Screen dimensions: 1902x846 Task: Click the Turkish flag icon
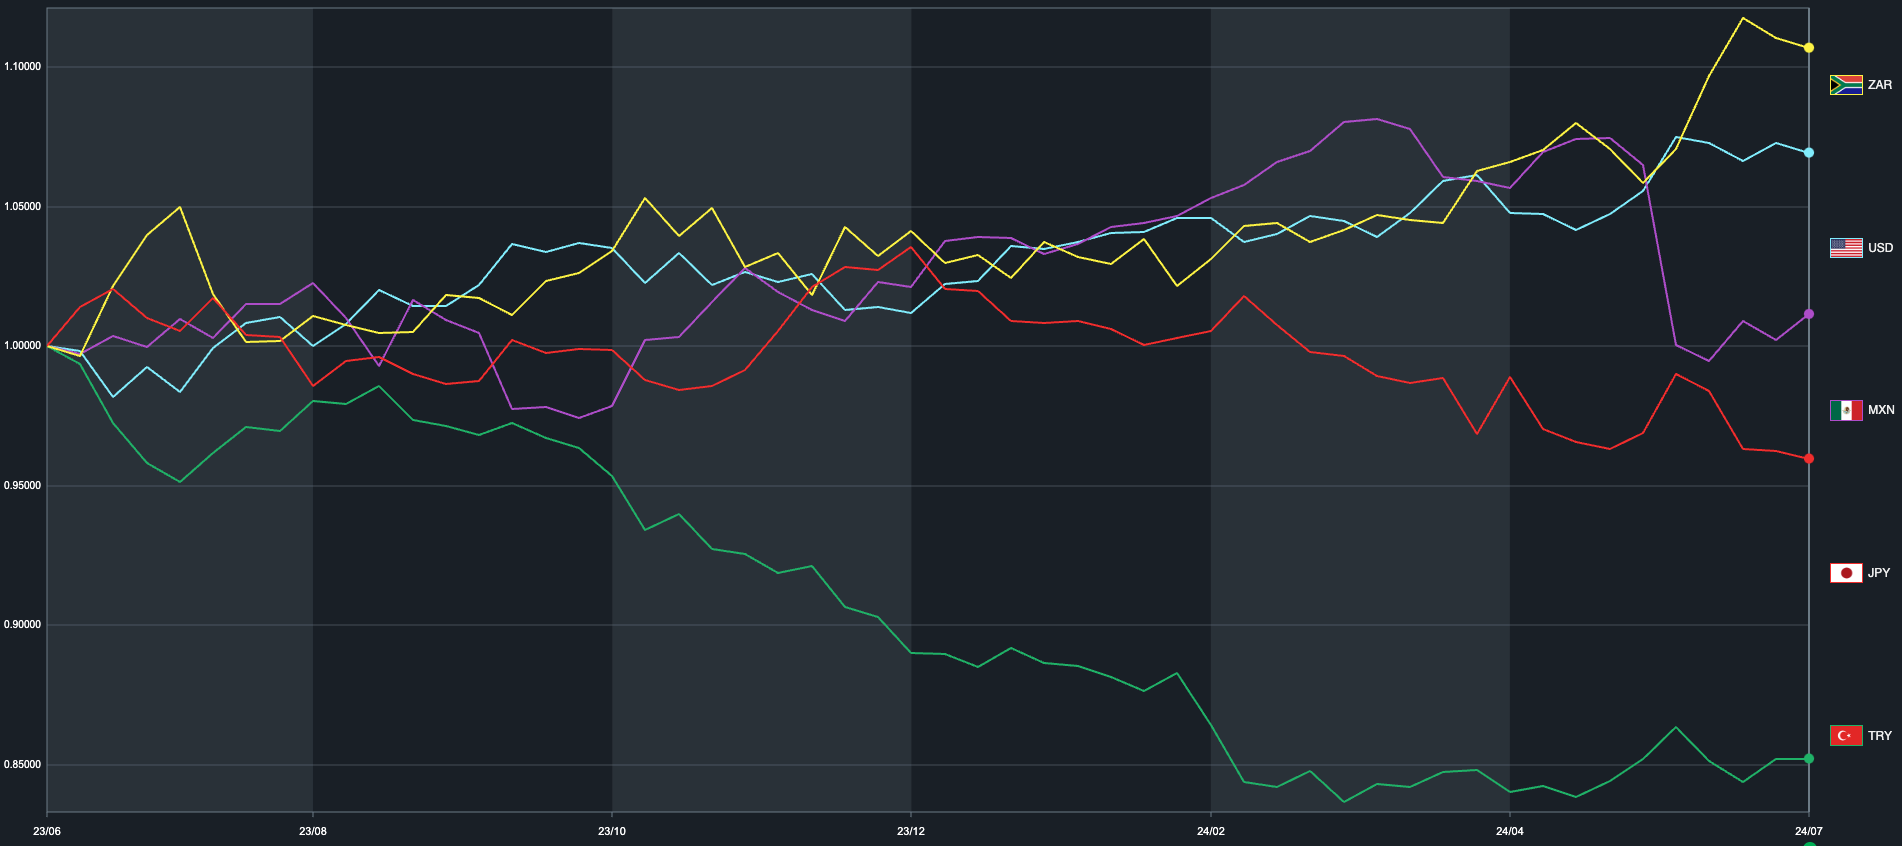1846,736
